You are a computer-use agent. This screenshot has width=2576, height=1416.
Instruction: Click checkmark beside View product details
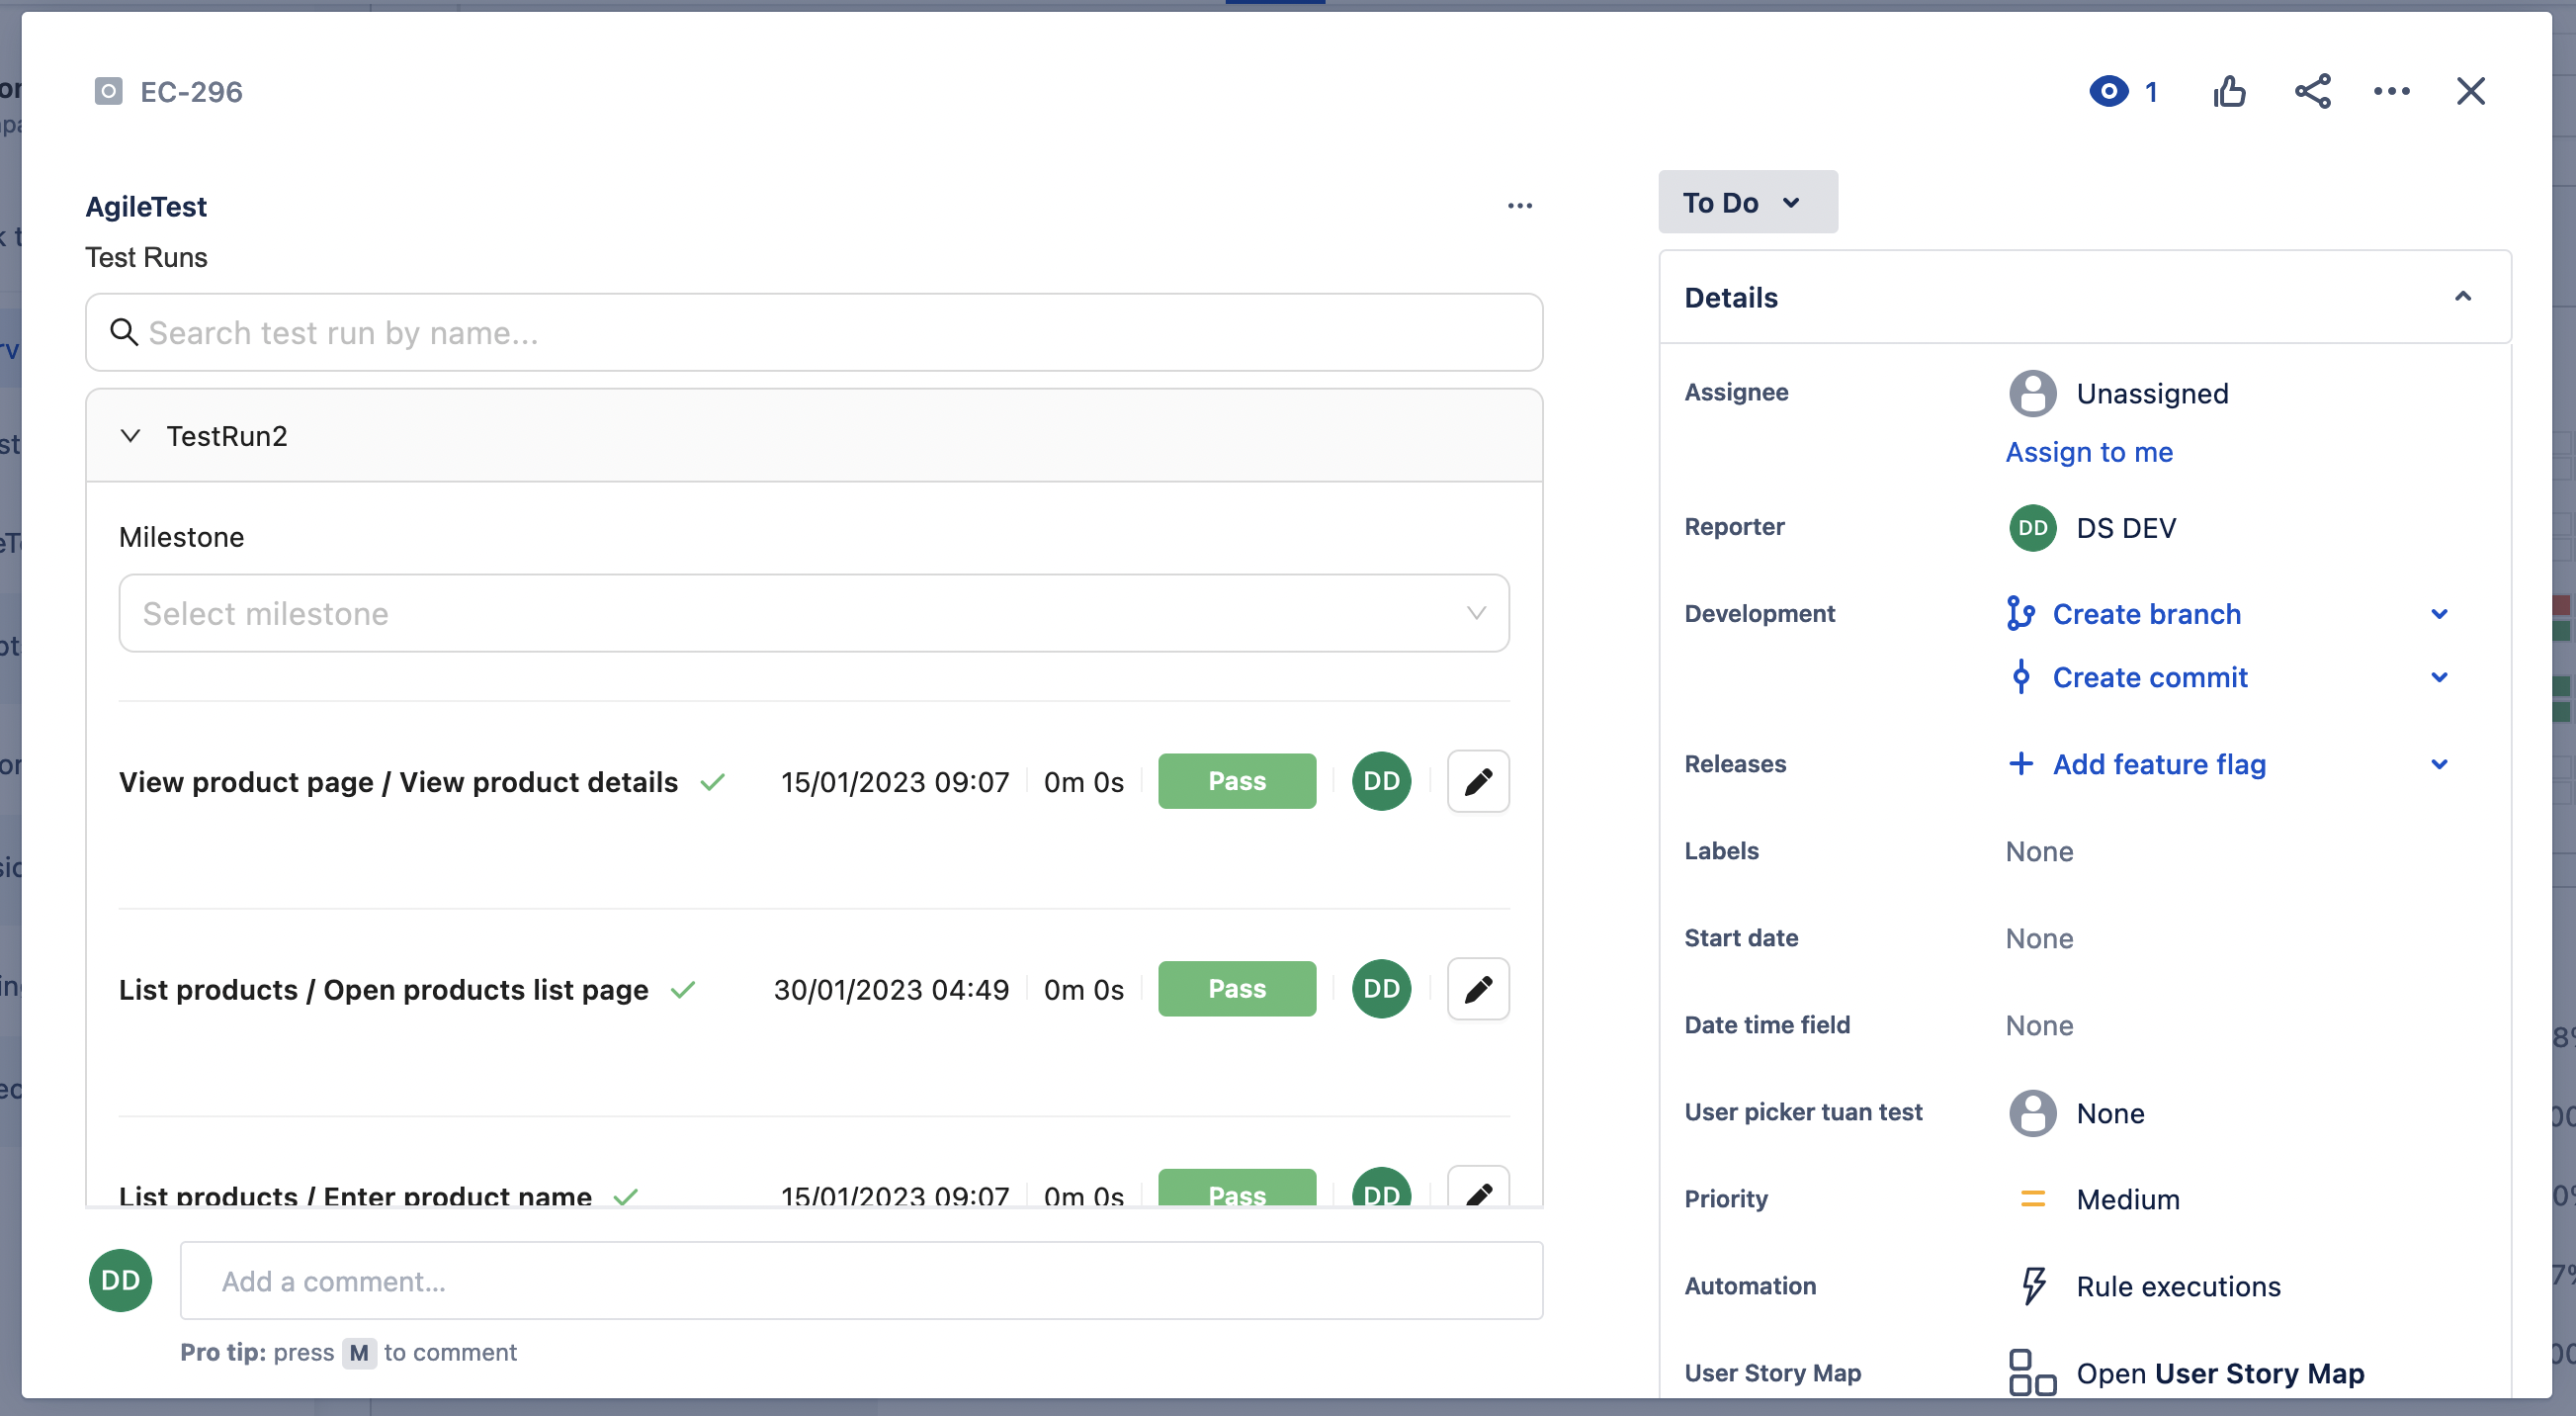coord(712,781)
